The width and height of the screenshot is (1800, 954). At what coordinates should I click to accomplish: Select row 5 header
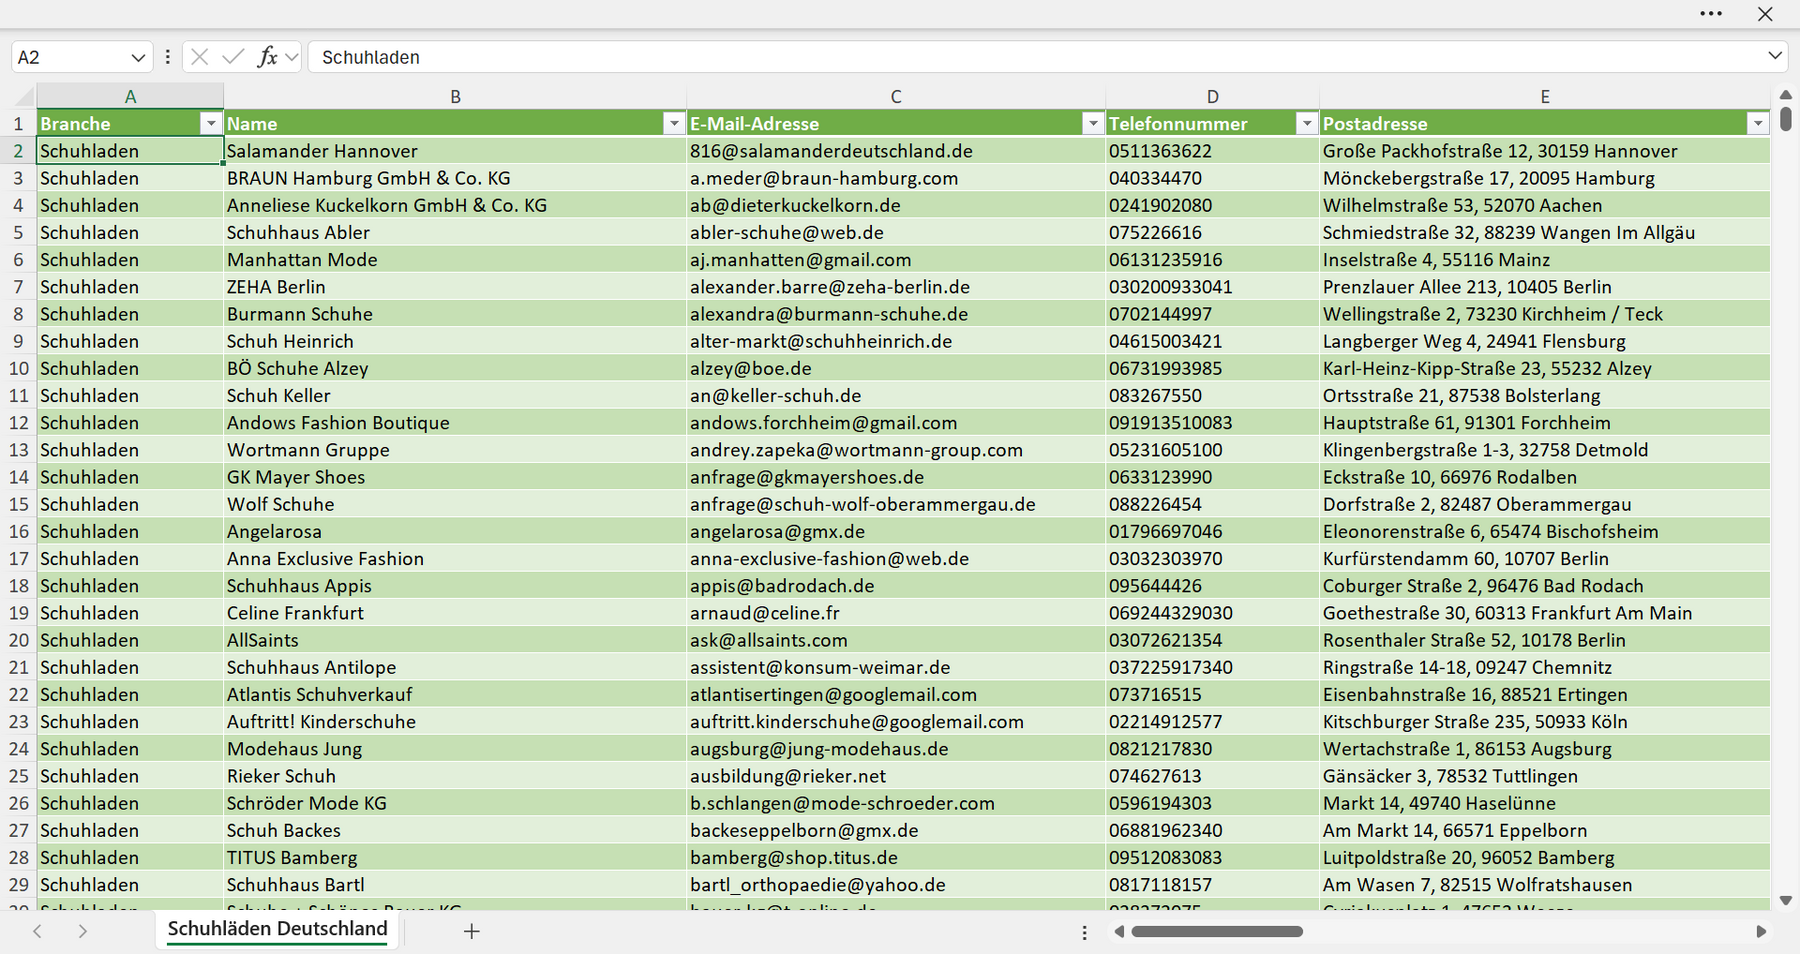tap(18, 233)
